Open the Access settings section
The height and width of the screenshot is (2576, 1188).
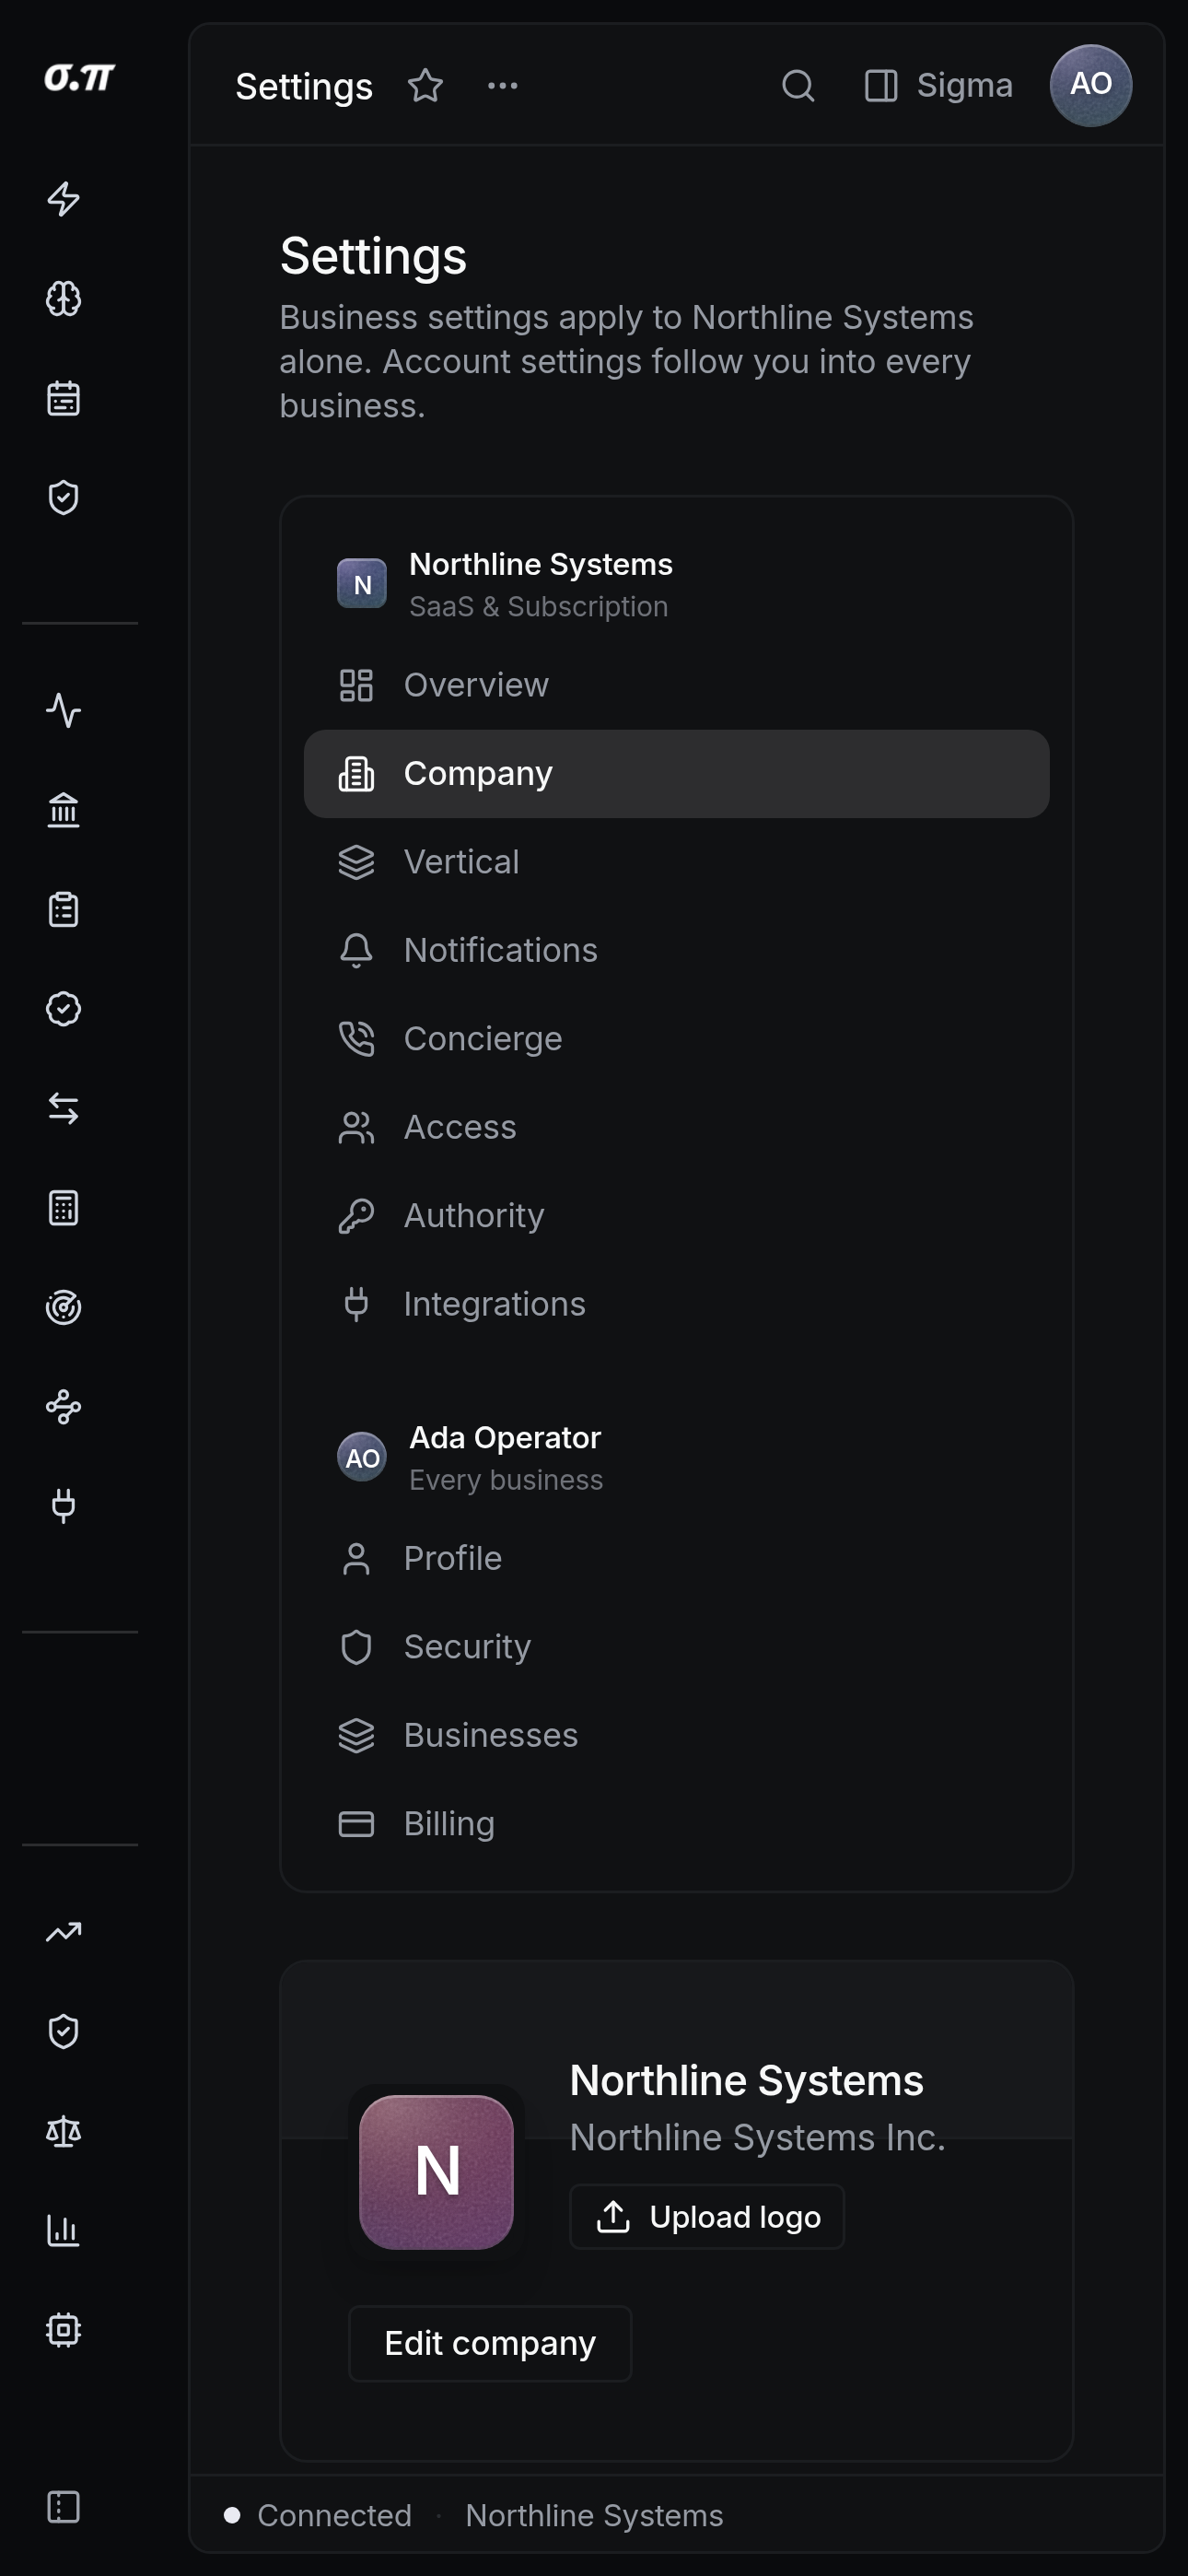point(676,1127)
